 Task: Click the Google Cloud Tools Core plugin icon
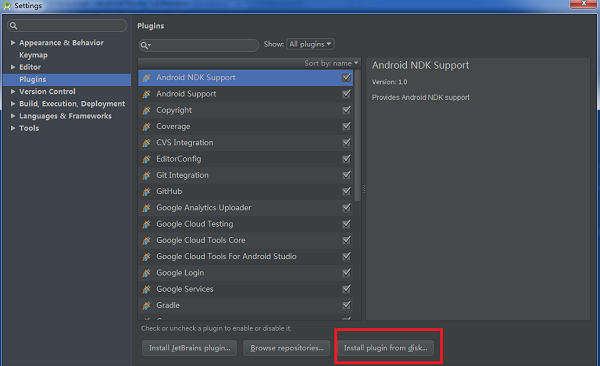(147, 240)
